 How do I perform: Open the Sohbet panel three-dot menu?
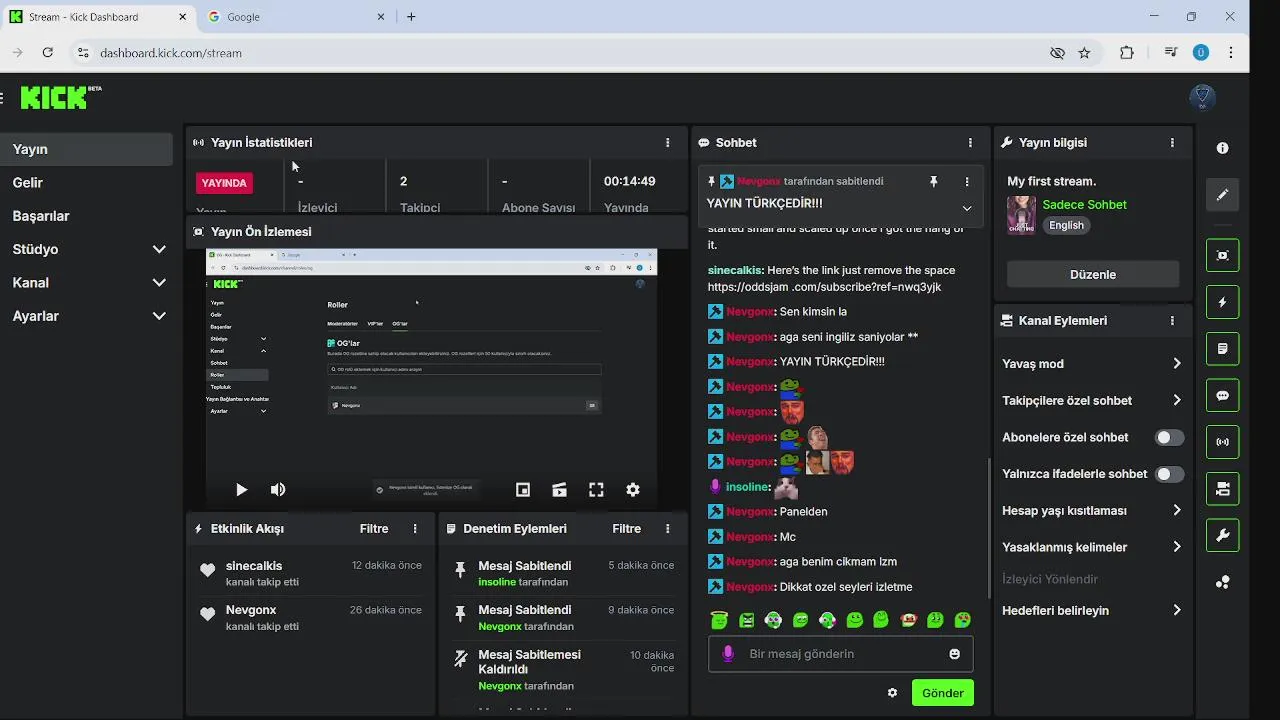[970, 143]
